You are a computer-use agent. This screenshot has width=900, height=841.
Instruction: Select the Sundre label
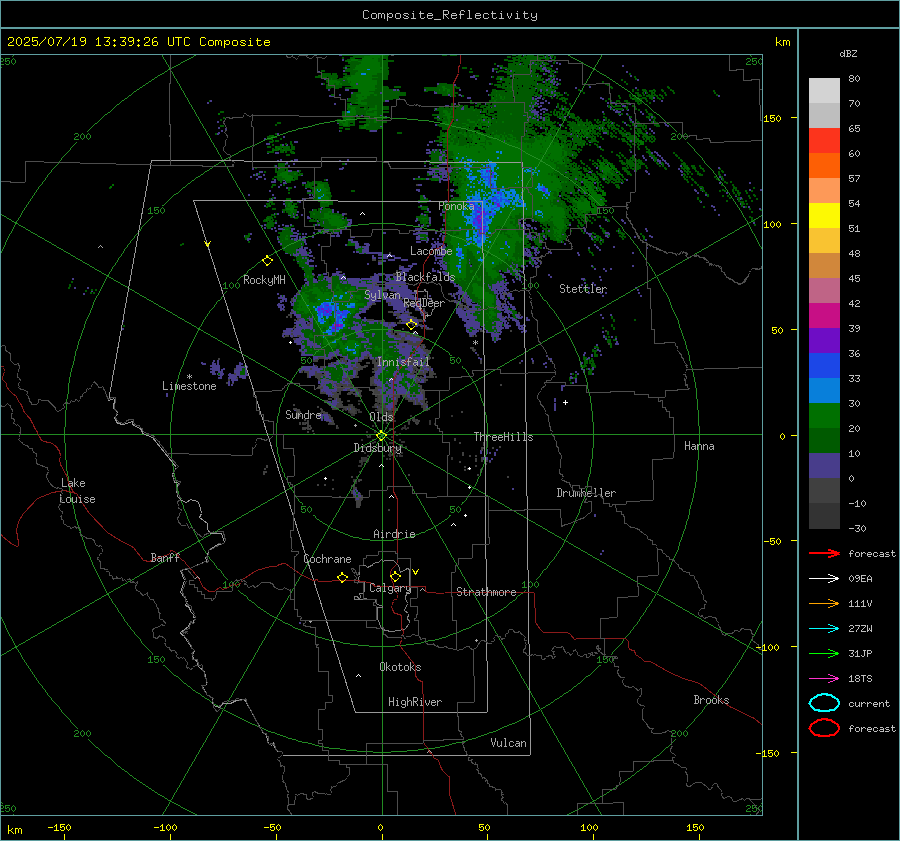click(303, 414)
